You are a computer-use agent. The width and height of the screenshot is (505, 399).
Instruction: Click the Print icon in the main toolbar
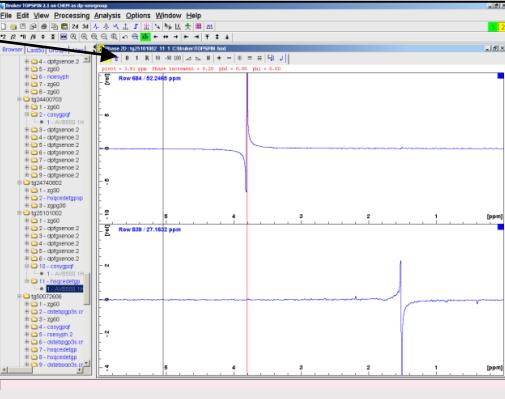pyautogui.click(x=44, y=26)
